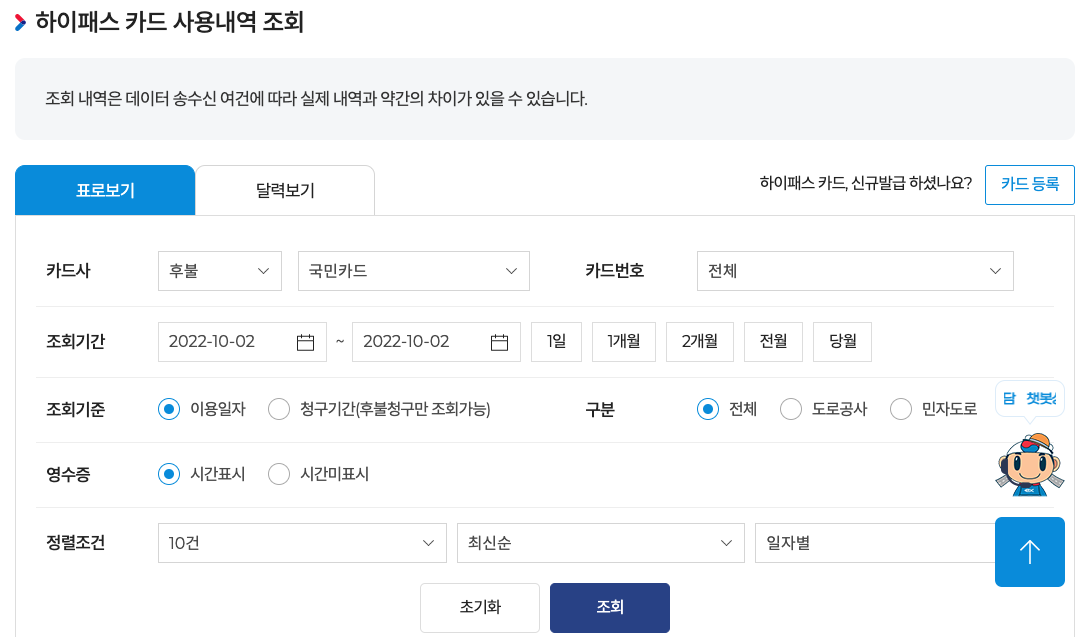Enable 시간미표시 for receipts

pyautogui.click(x=278, y=474)
